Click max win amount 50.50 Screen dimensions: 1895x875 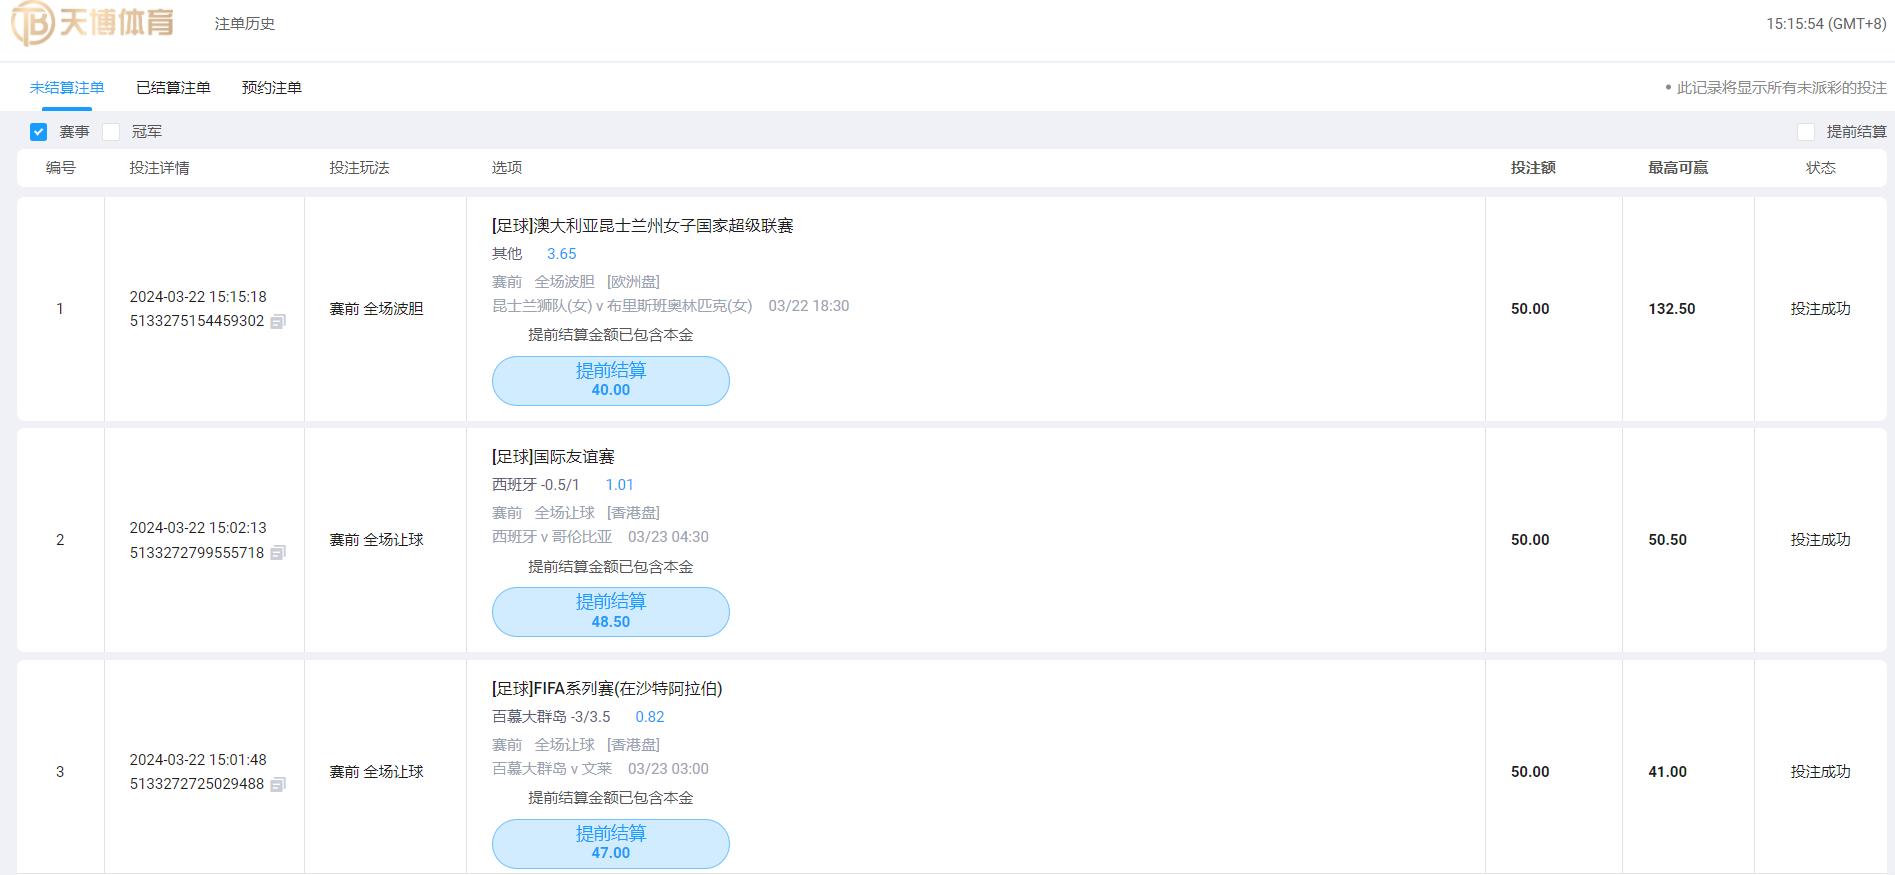[x=1668, y=540]
